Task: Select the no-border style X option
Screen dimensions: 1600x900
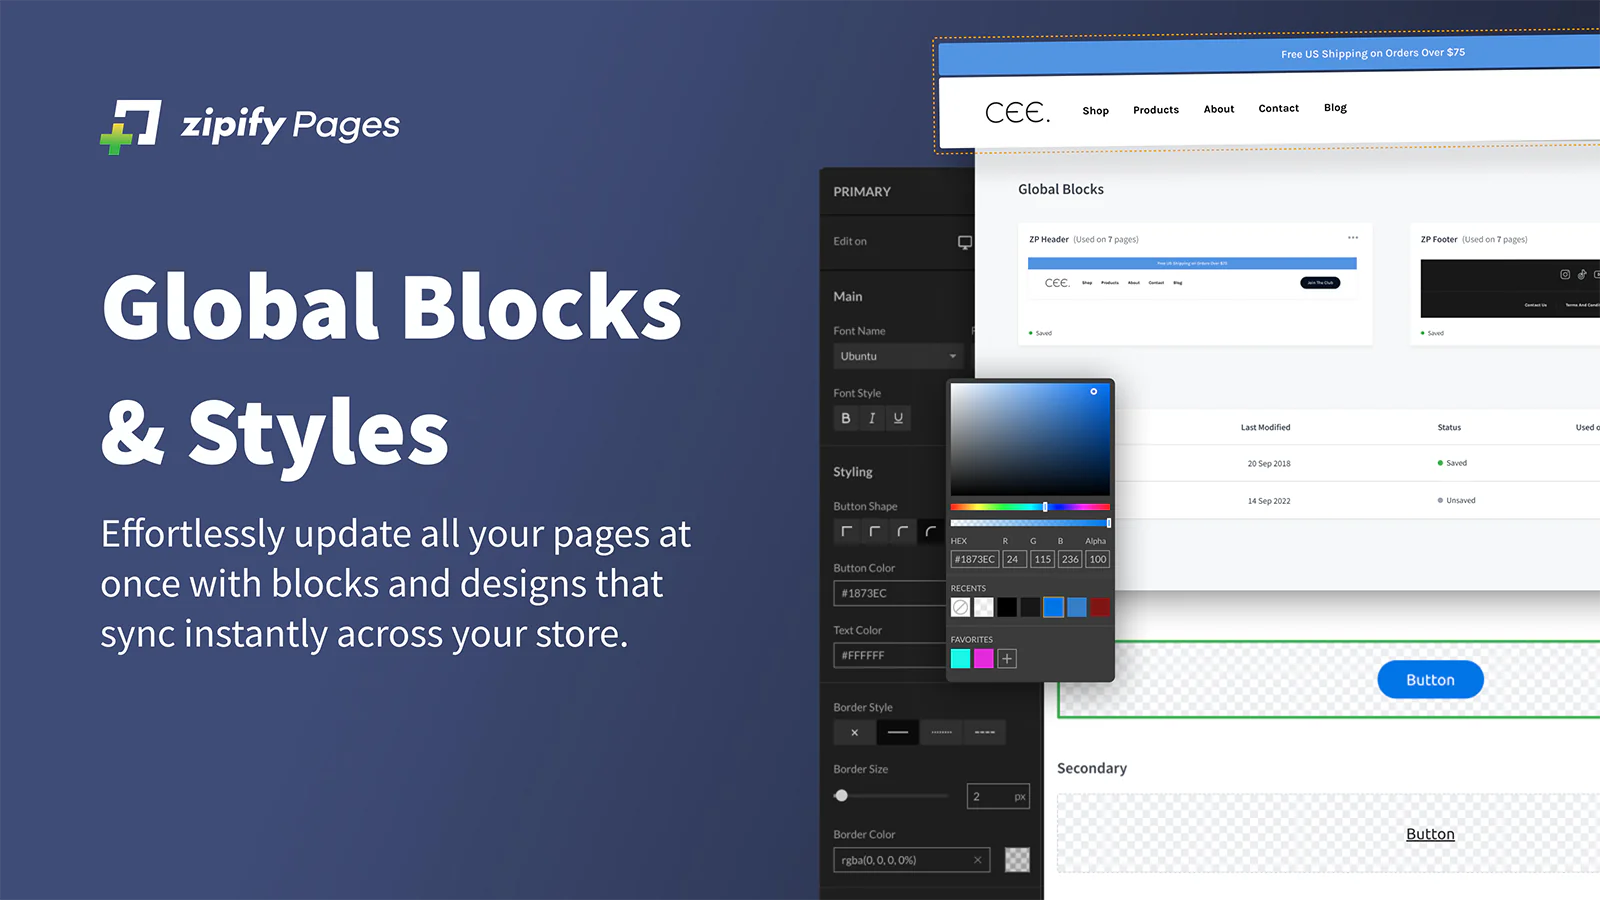Action: click(x=854, y=732)
